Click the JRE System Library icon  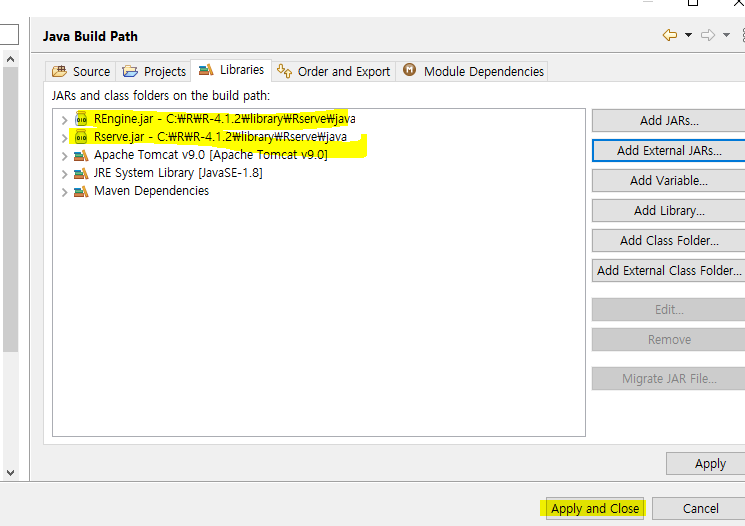[81, 173]
